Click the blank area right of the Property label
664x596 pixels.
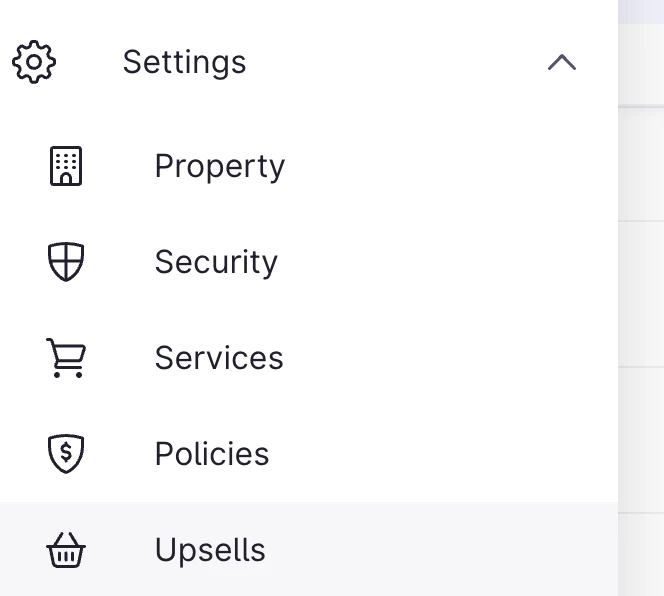click(x=440, y=166)
